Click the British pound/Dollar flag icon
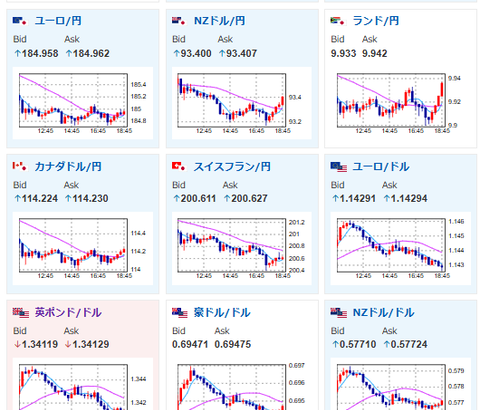This screenshot has height=410, width=480. pyautogui.click(x=21, y=312)
